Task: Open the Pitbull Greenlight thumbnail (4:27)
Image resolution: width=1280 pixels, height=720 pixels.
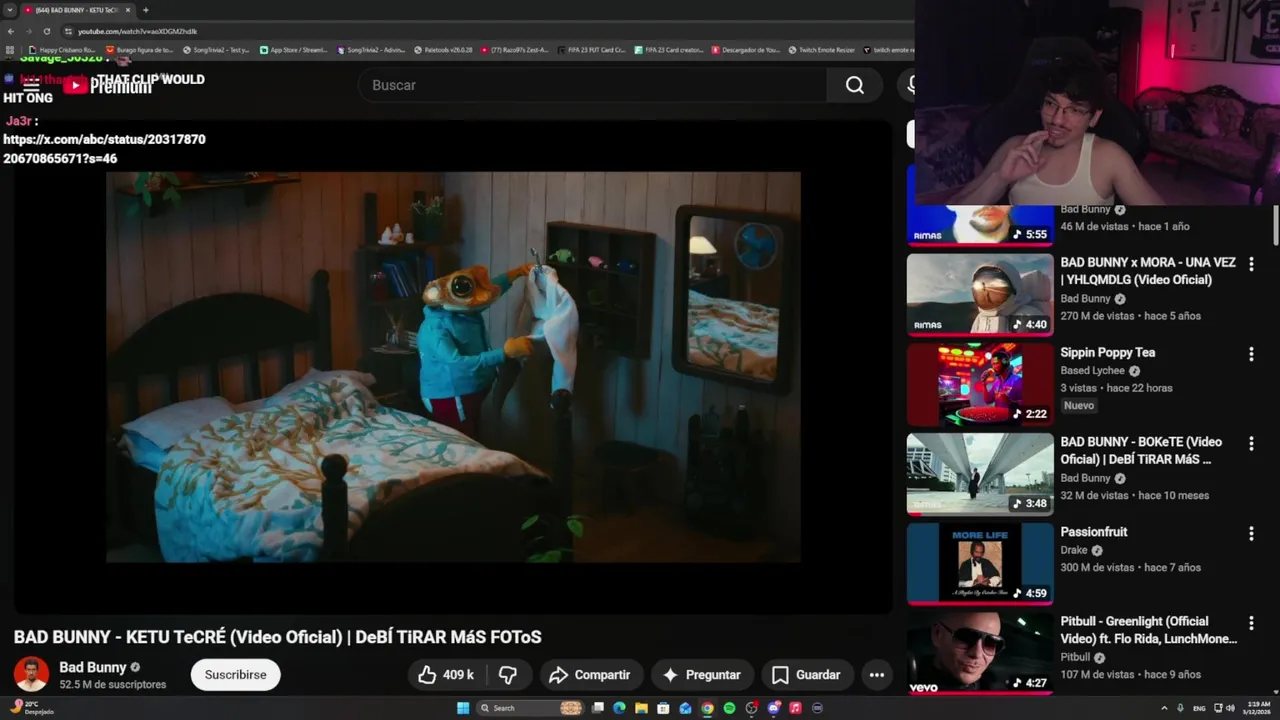Action: [980, 654]
